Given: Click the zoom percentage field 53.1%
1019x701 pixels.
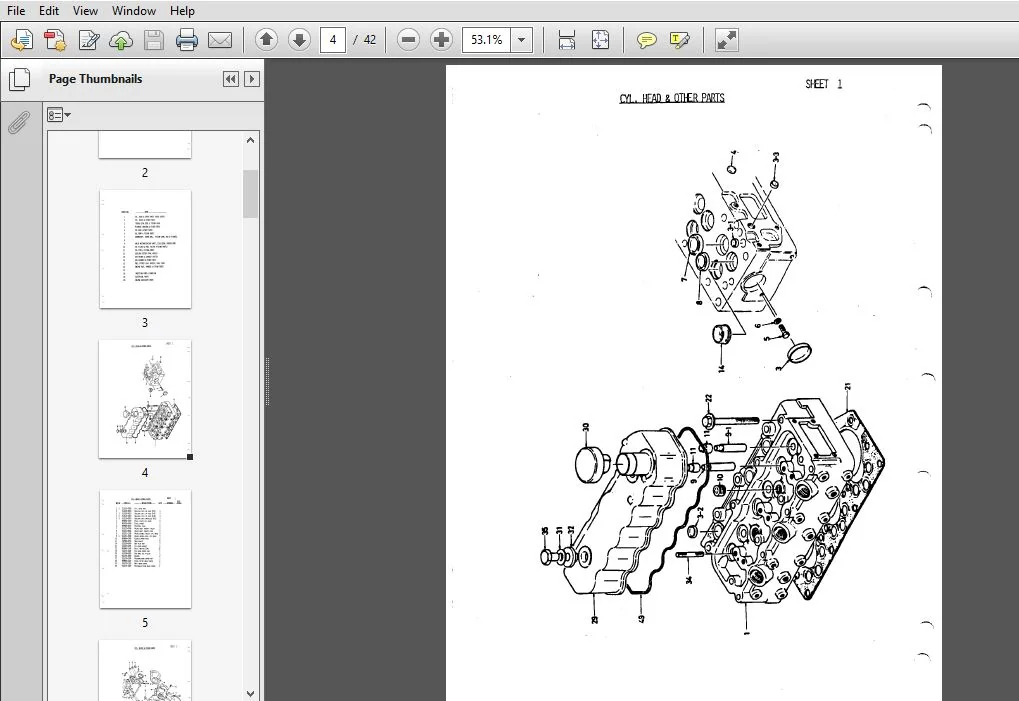Looking at the screenshot, I should coord(487,40).
